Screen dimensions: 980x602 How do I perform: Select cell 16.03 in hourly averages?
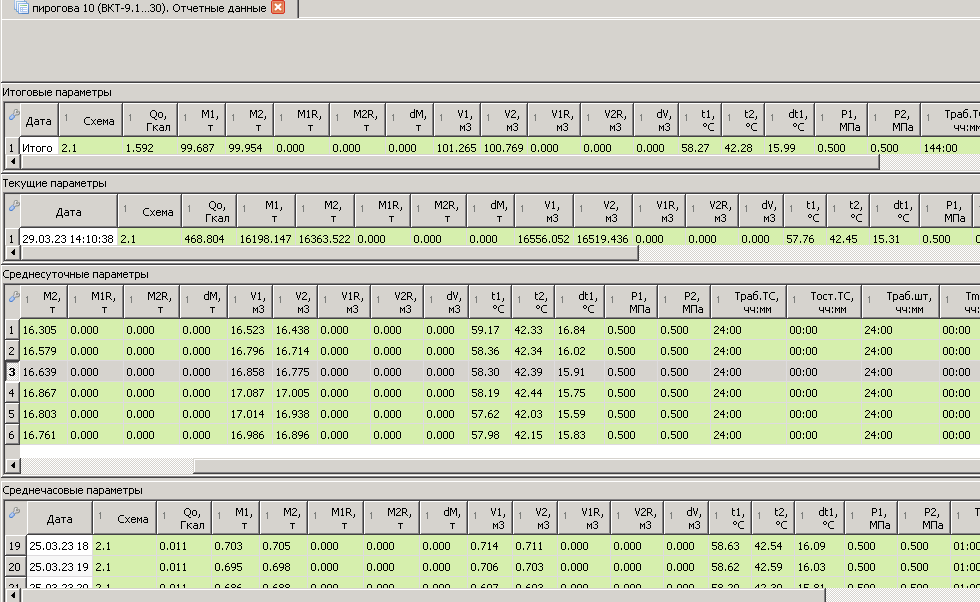click(819, 567)
